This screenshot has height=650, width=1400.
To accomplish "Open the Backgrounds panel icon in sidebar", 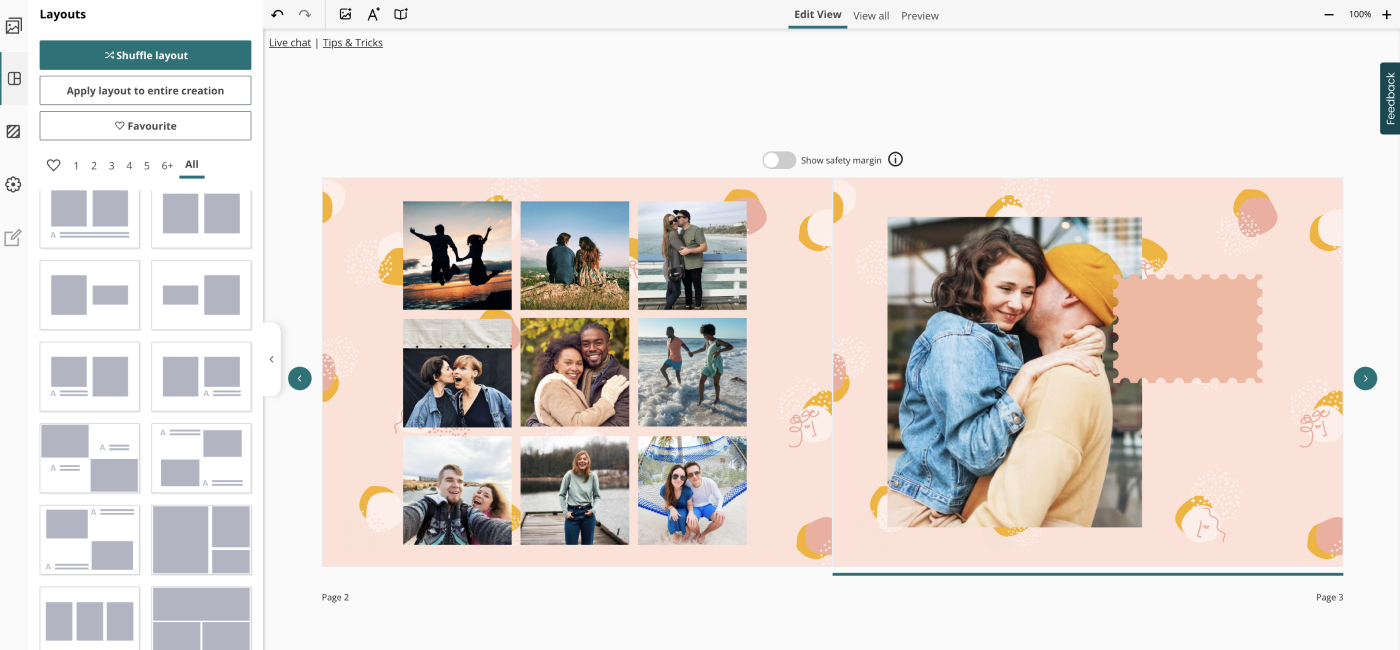I will pyautogui.click(x=14, y=132).
